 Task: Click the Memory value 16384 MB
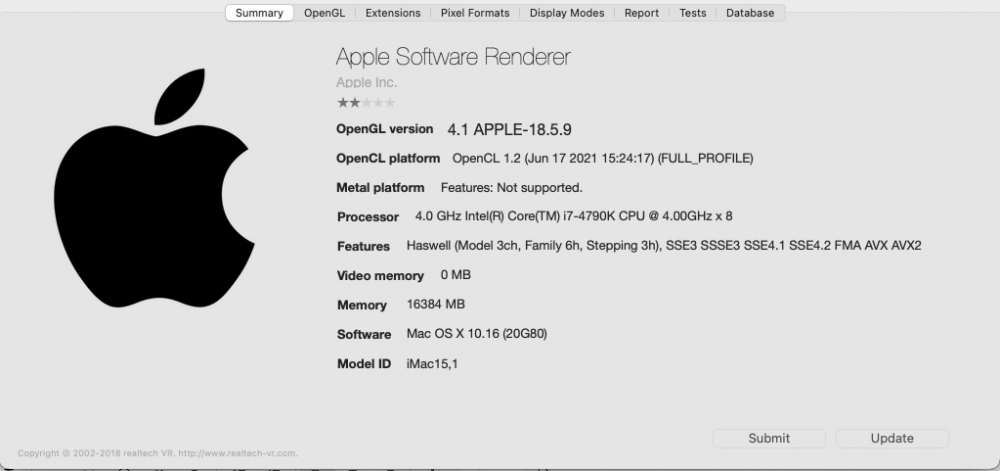(x=436, y=304)
